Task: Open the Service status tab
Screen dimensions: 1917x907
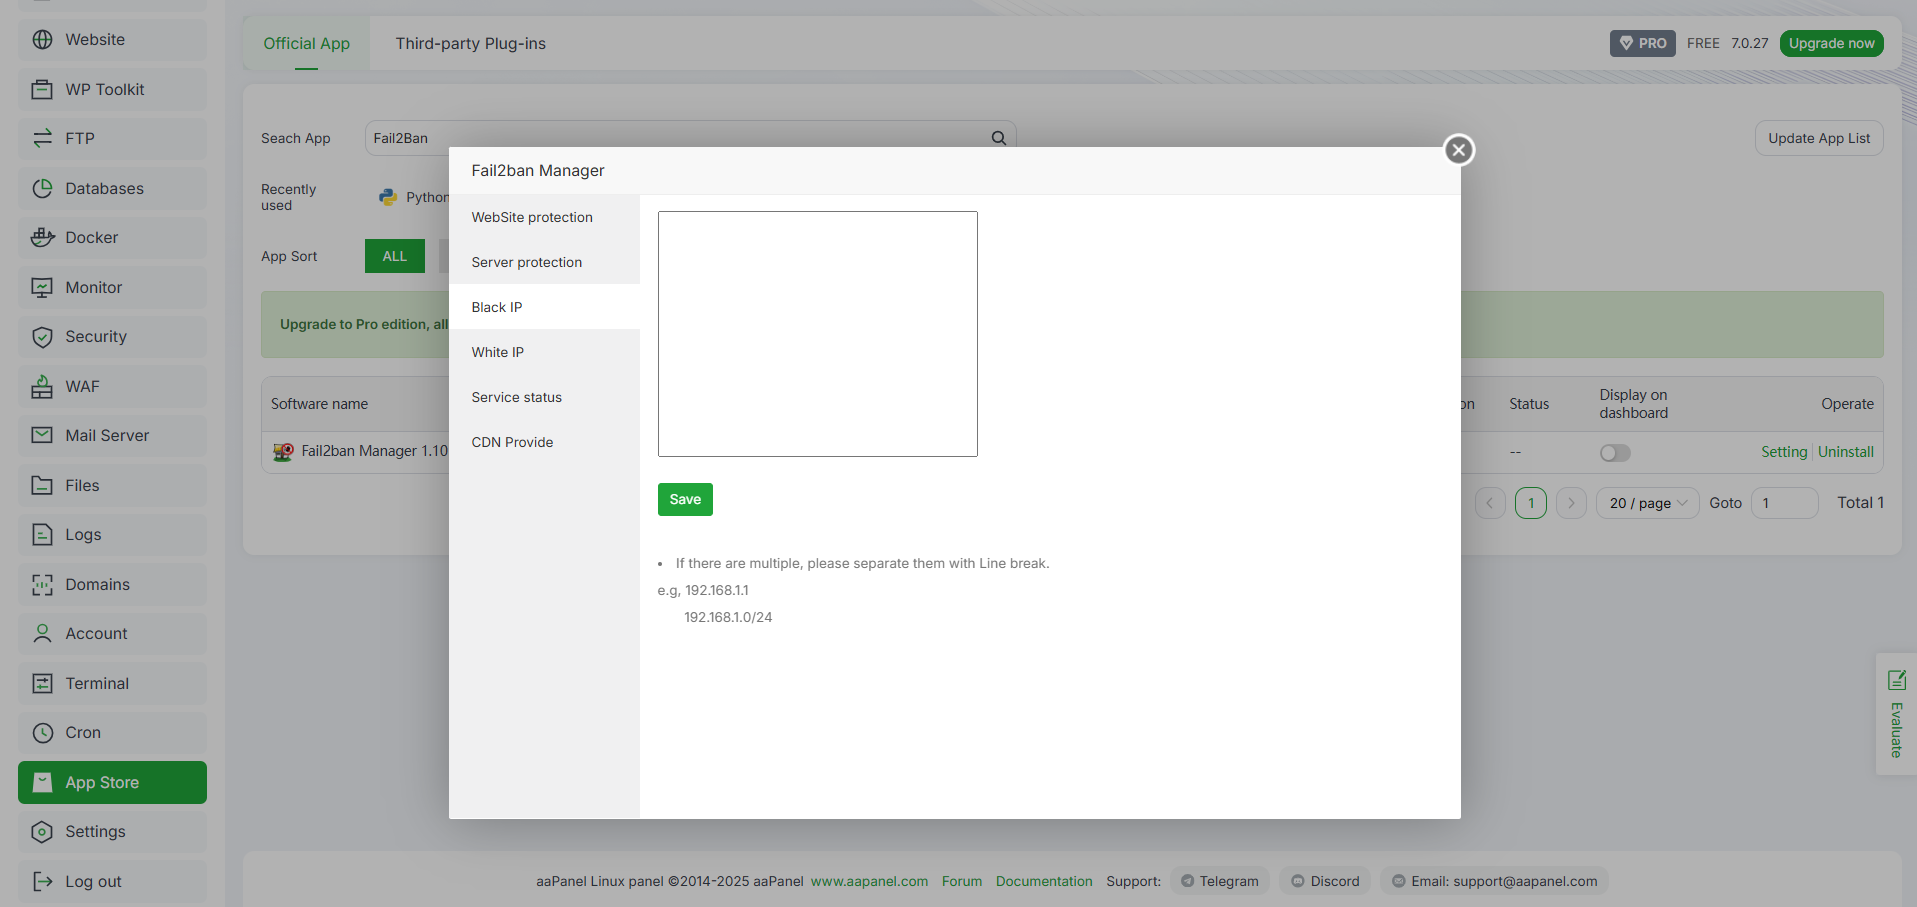Action: (544, 397)
